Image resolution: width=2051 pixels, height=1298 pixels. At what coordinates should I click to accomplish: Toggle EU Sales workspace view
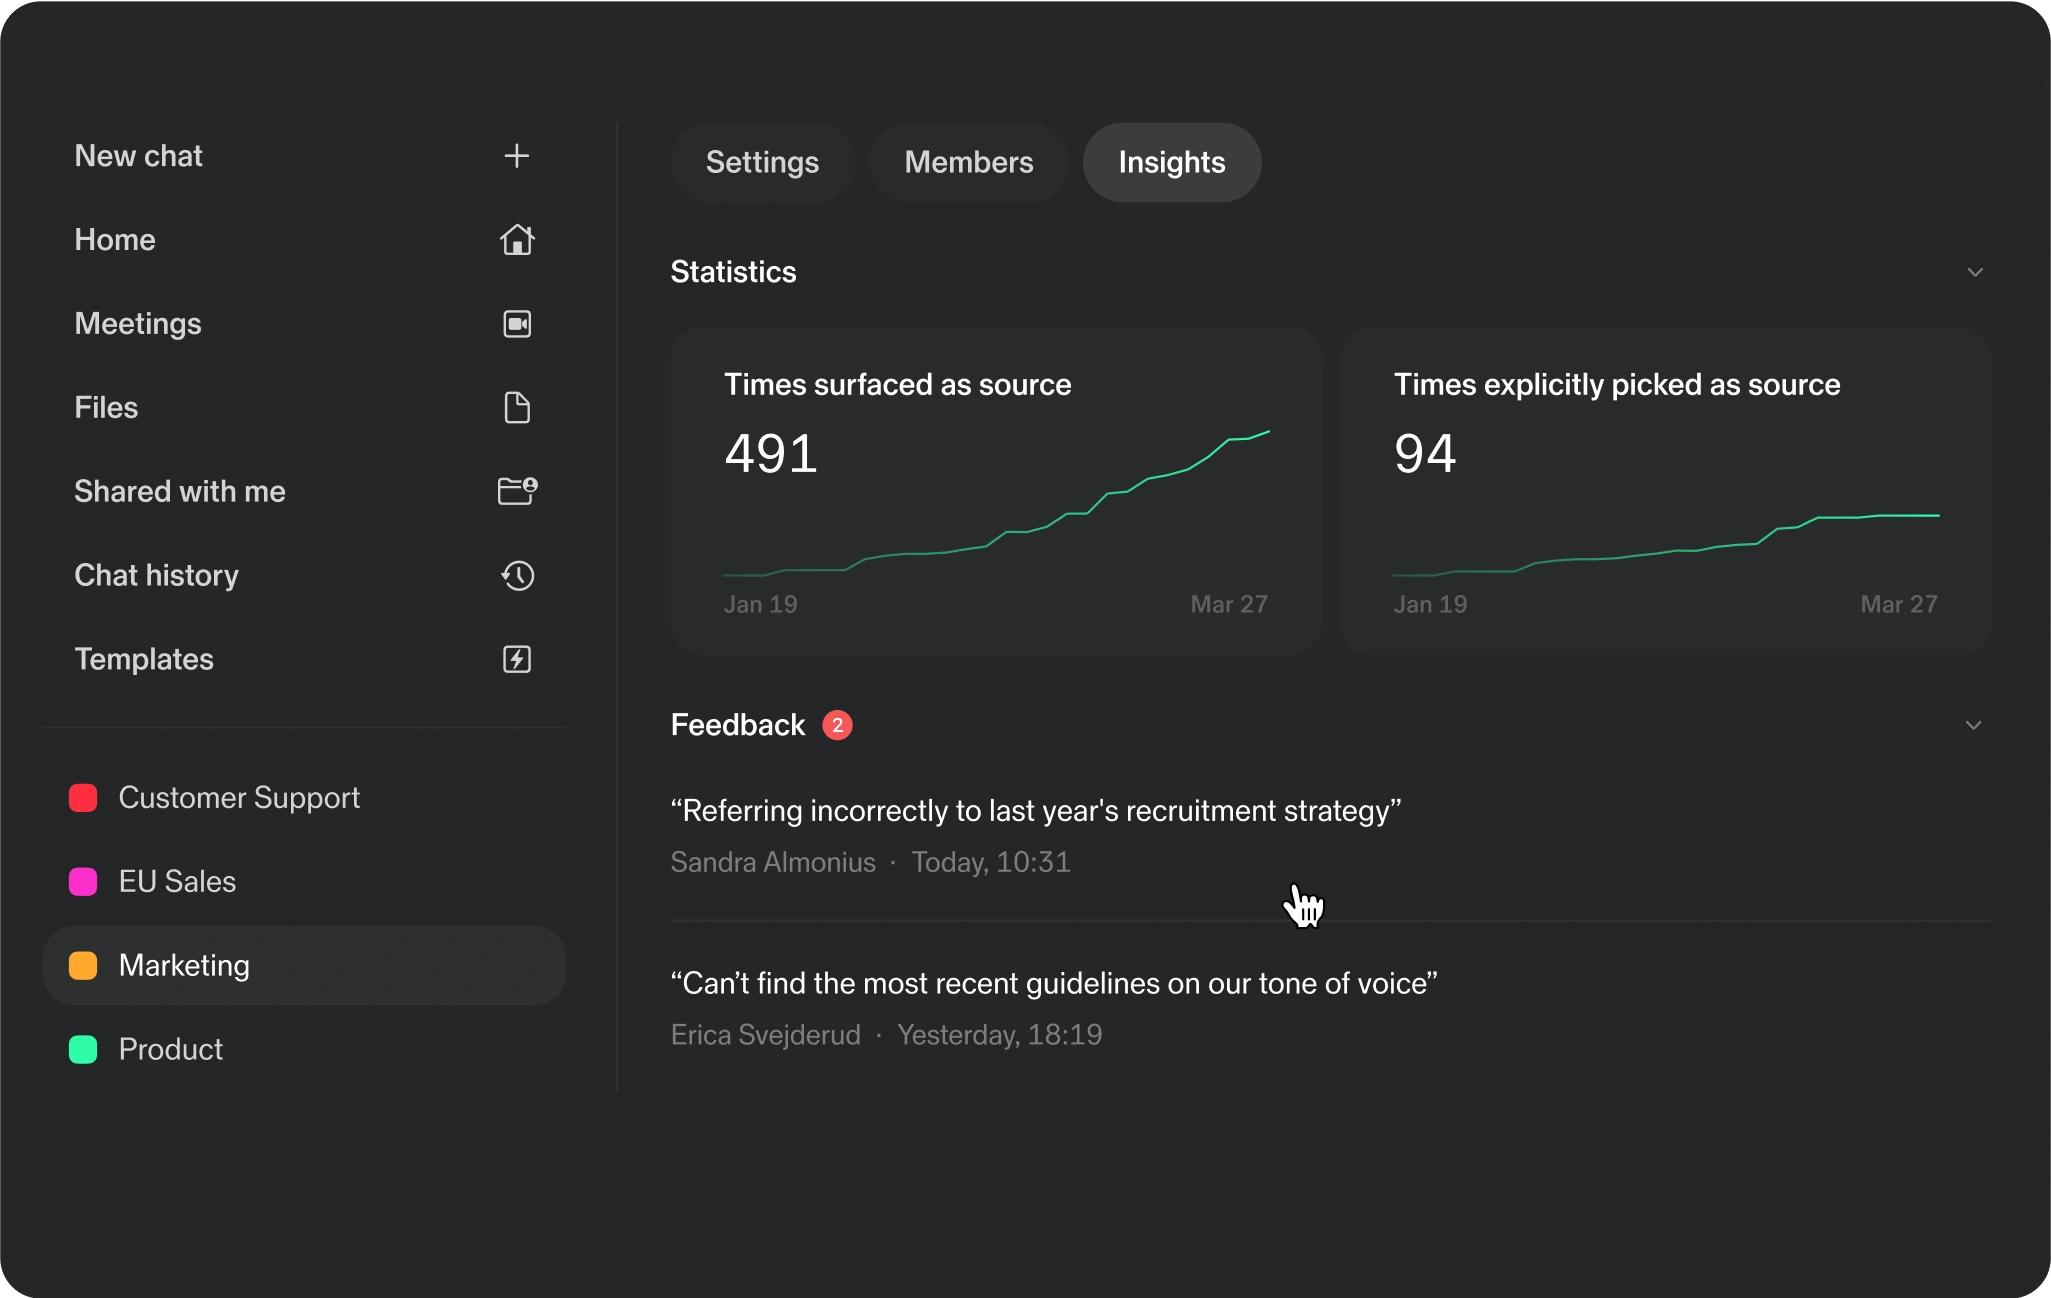click(178, 881)
